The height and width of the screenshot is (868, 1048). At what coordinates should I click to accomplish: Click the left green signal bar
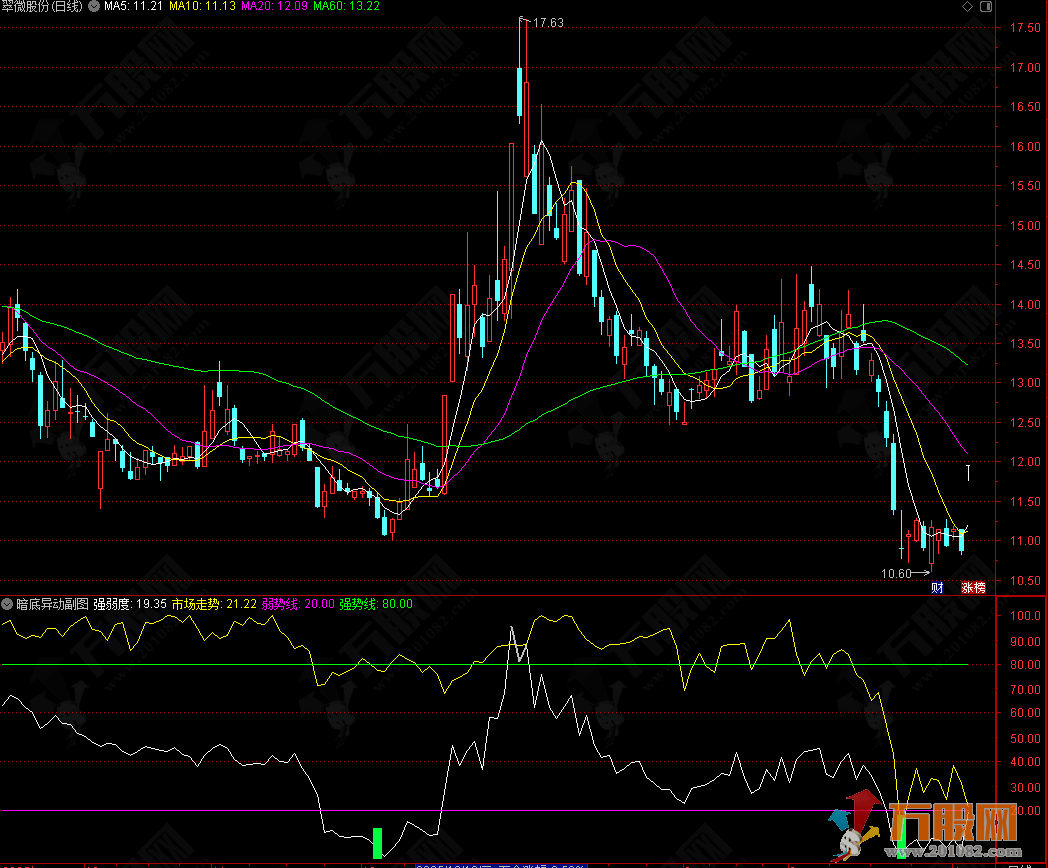377,842
